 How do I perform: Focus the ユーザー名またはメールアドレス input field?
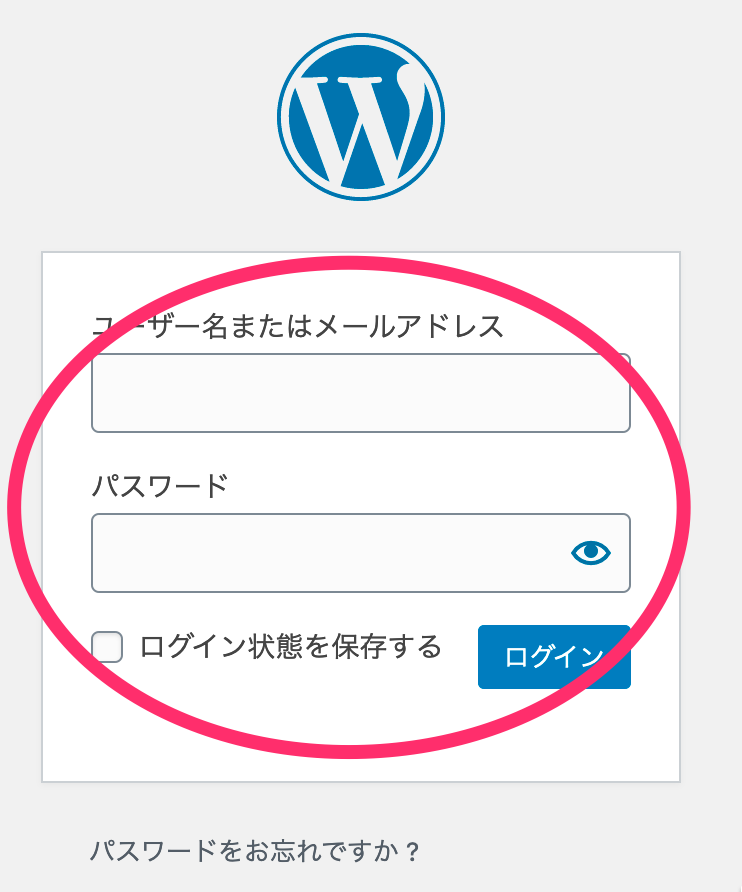click(361, 393)
